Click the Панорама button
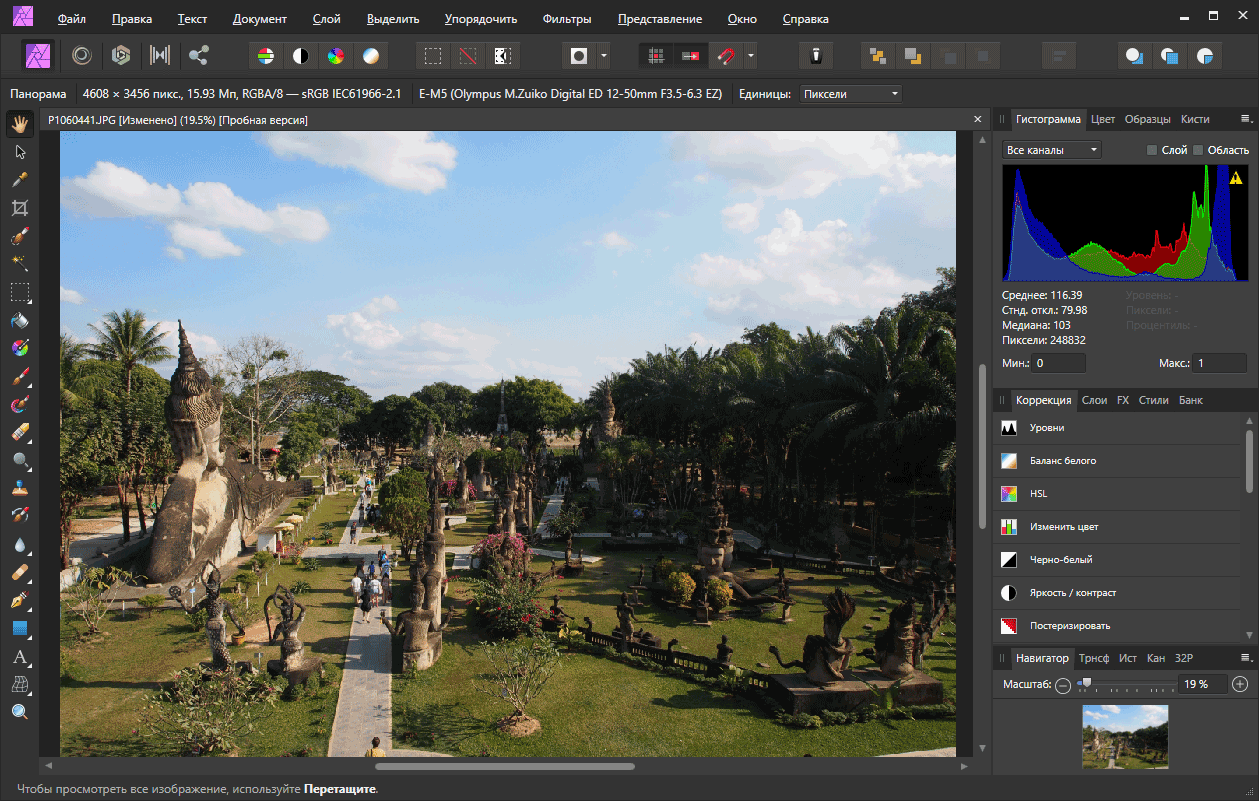 (x=38, y=94)
